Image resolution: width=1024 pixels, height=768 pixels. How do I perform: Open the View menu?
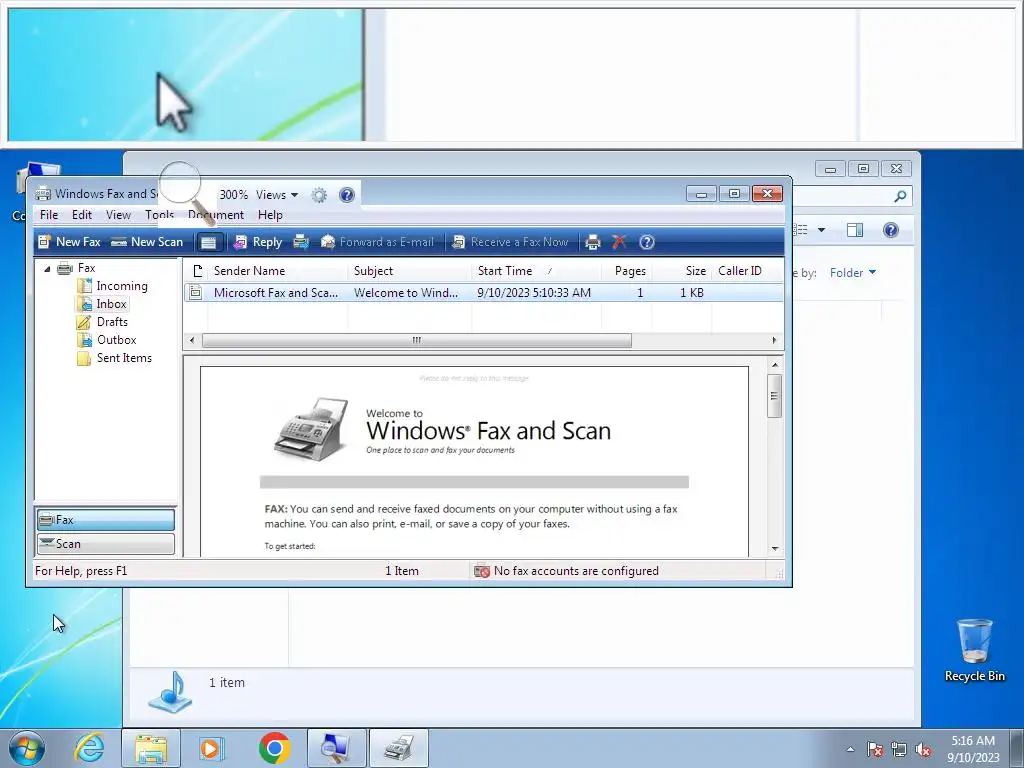pos(118,215)
